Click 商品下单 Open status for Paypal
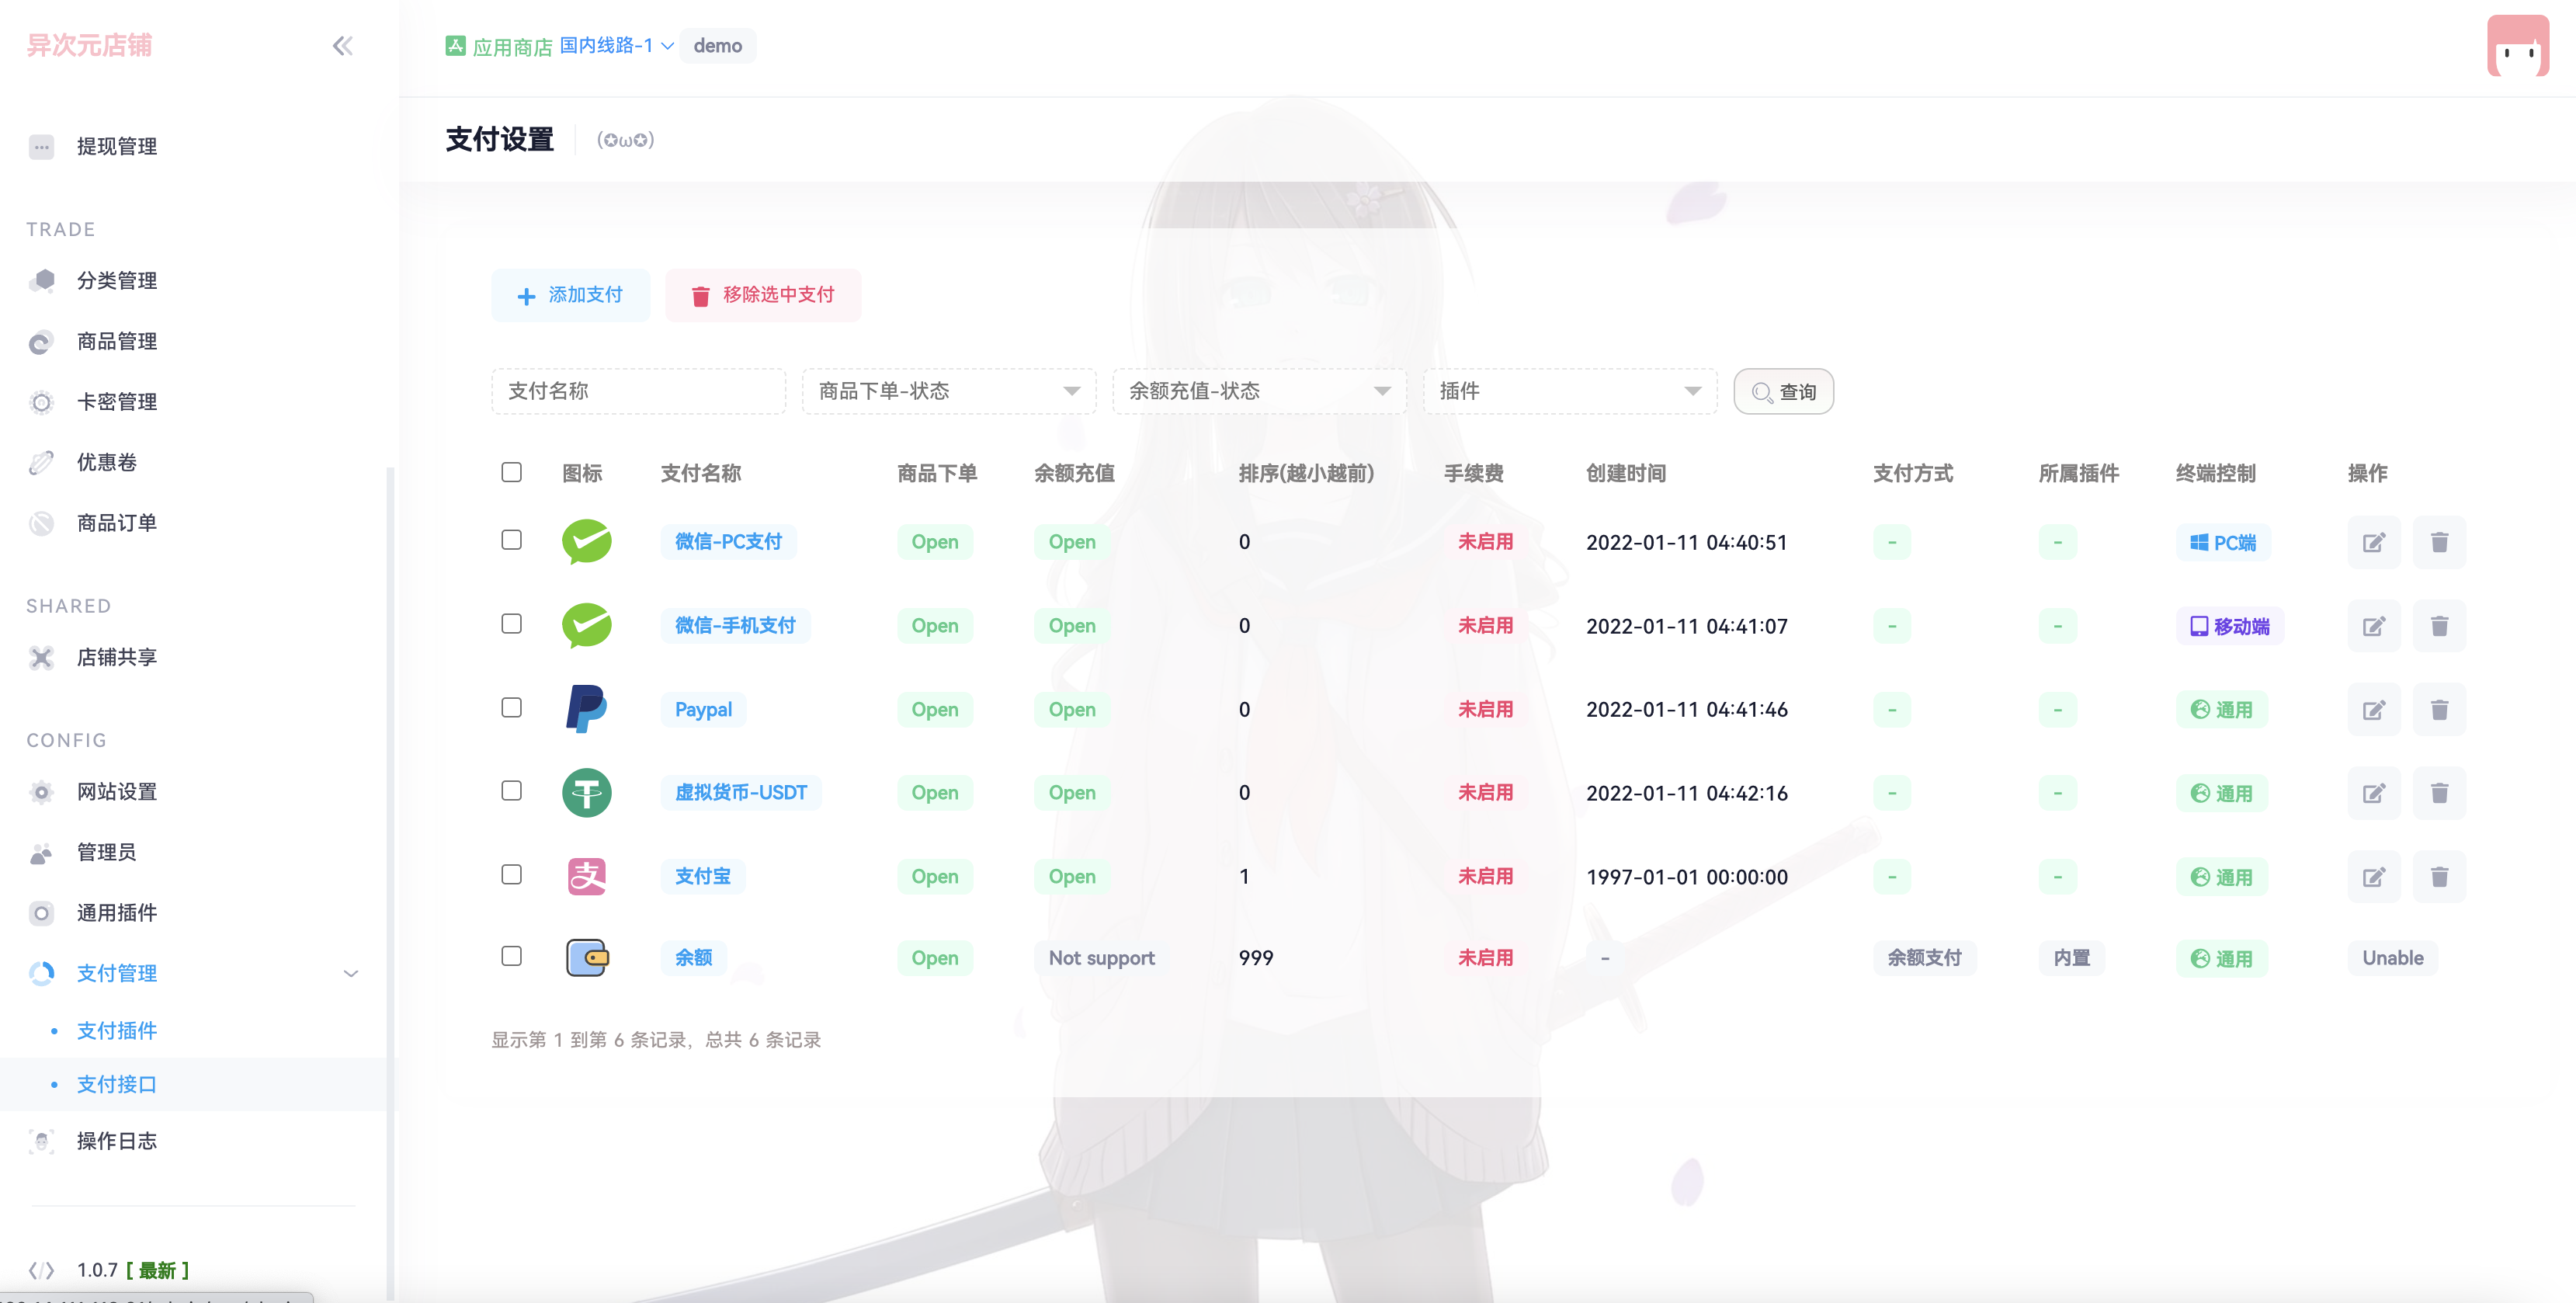Screen dimensions: 2576x1303 (934, 710)
